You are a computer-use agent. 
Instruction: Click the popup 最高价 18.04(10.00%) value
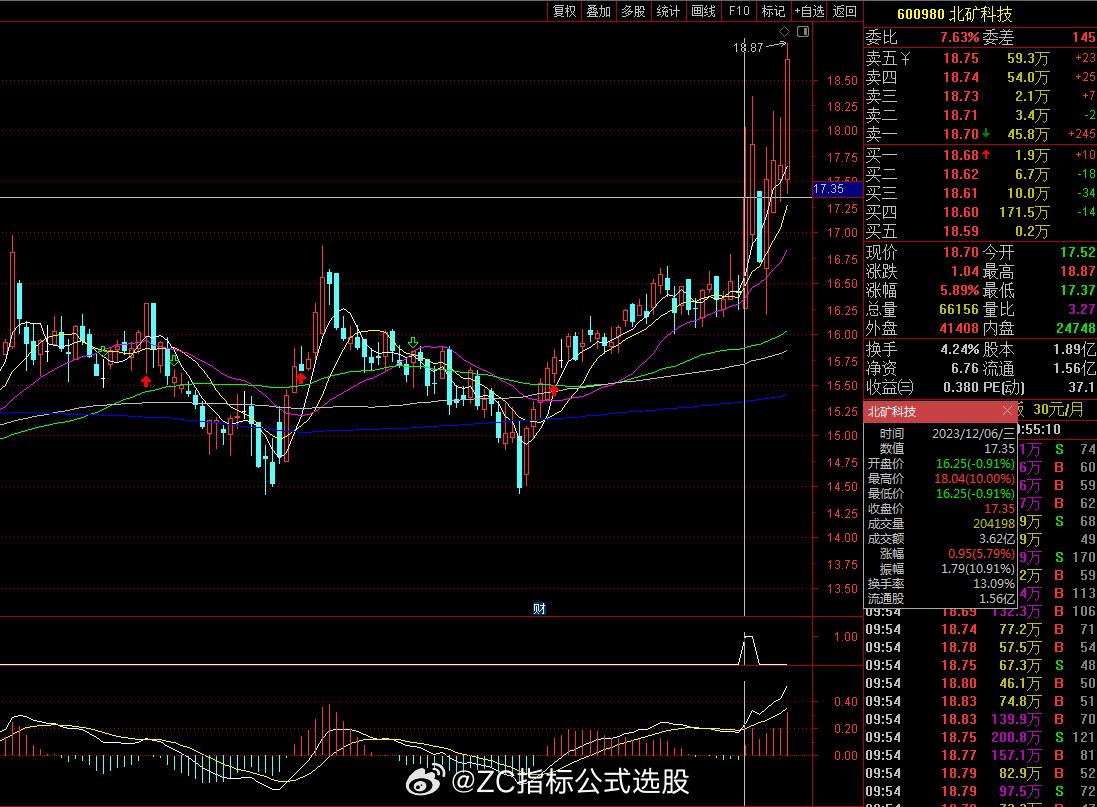tap(975, 479)
